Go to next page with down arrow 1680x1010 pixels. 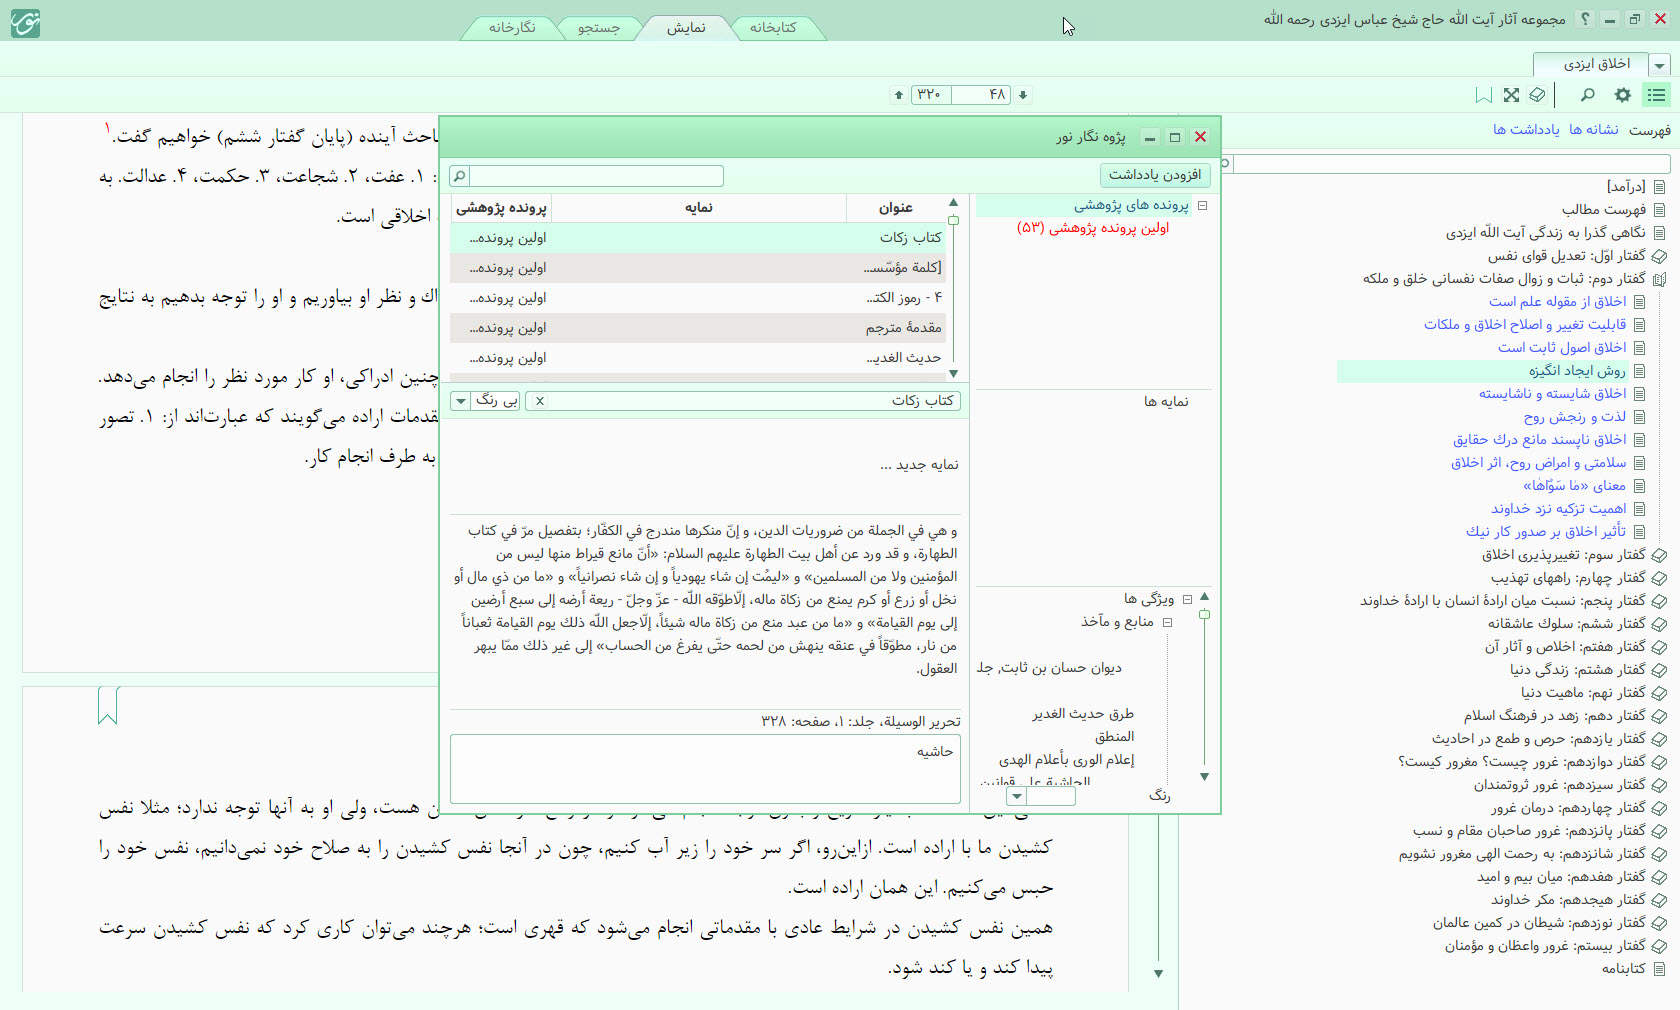1023,95
